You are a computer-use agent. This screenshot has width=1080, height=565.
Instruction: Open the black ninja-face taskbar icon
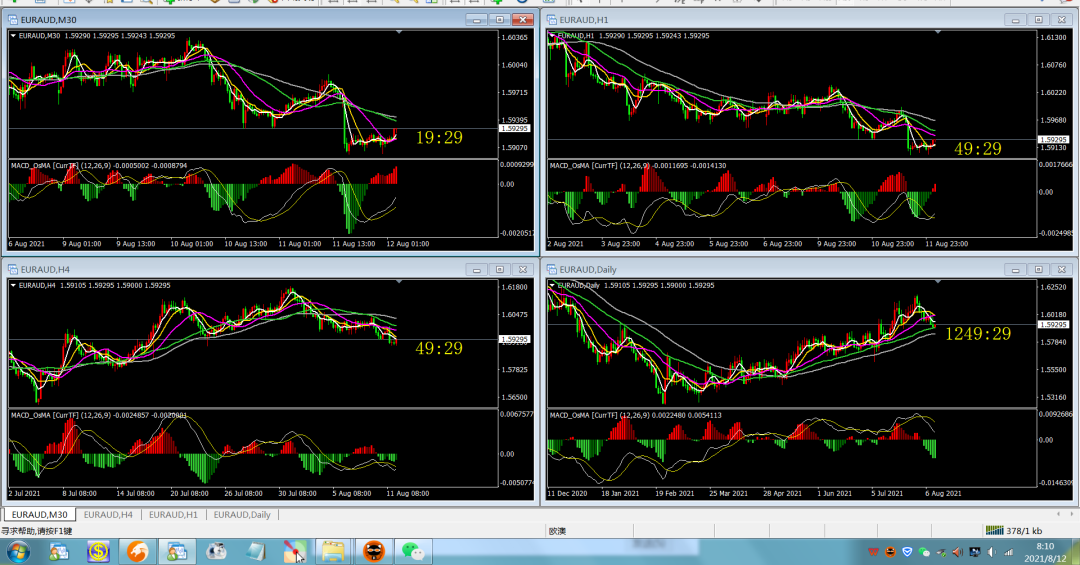373,552
